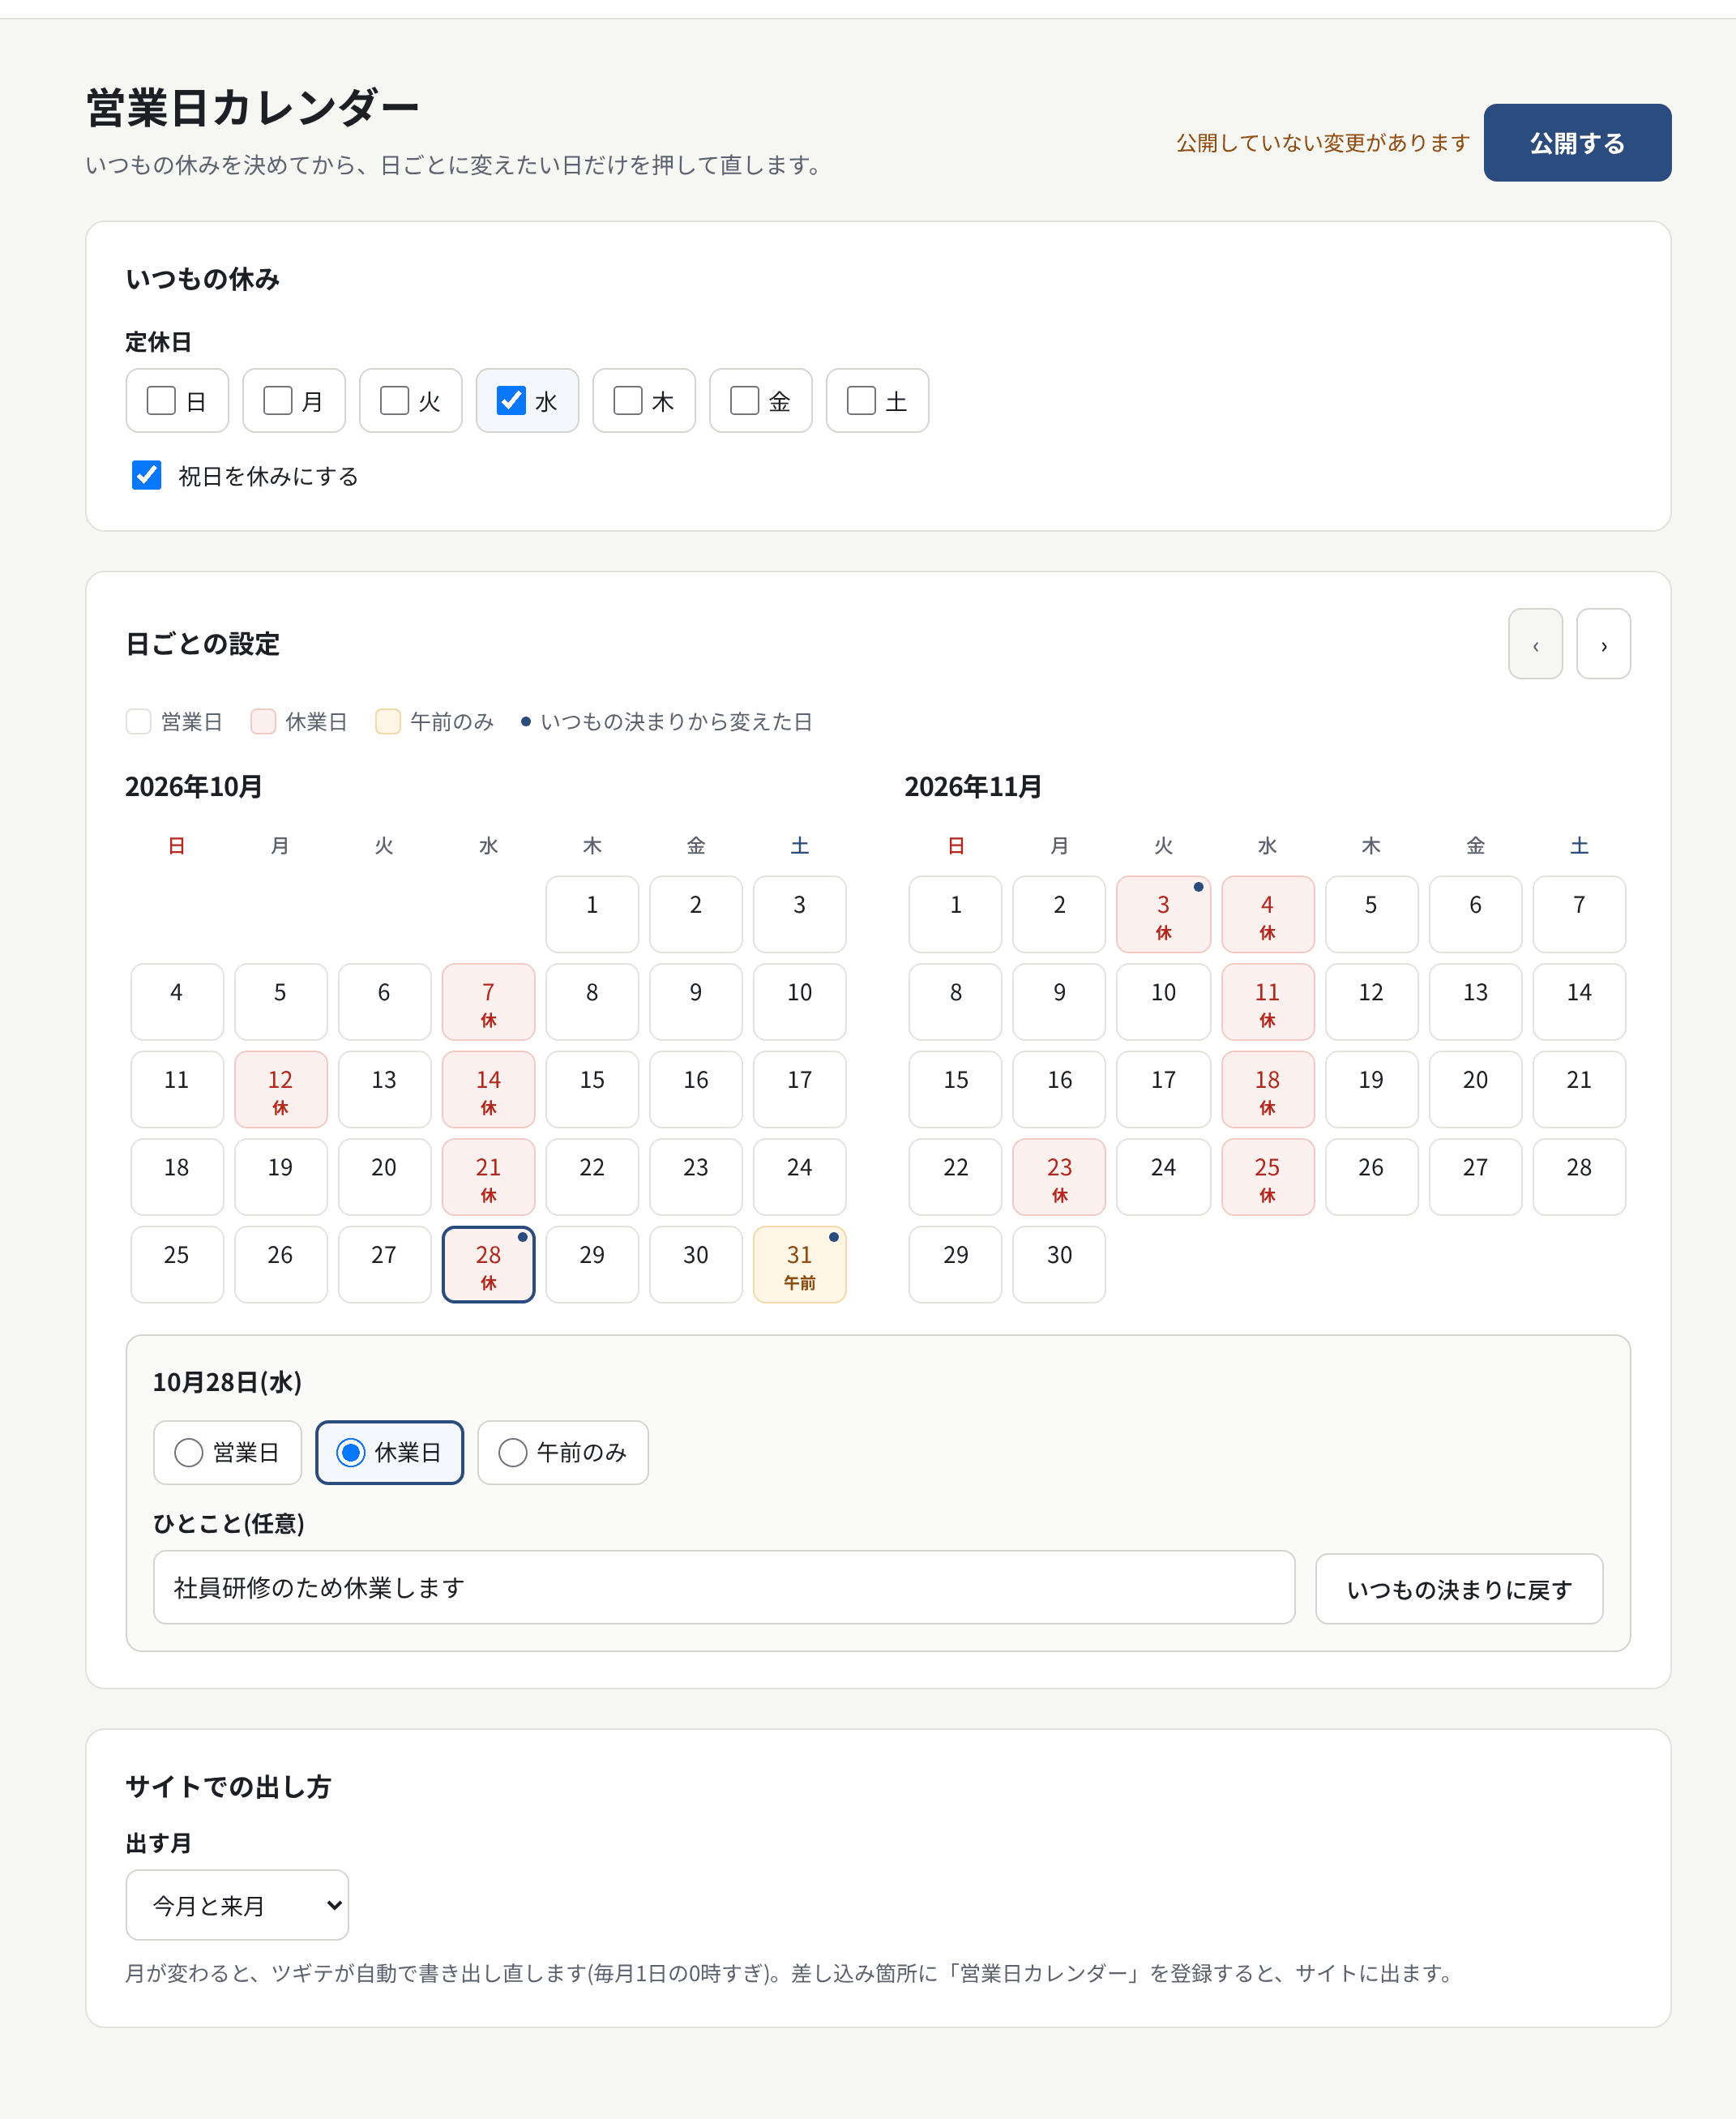Click the ひとこと comment input field
The width and height of the screenshot is (1736, 2119).
coord(724,1587)
